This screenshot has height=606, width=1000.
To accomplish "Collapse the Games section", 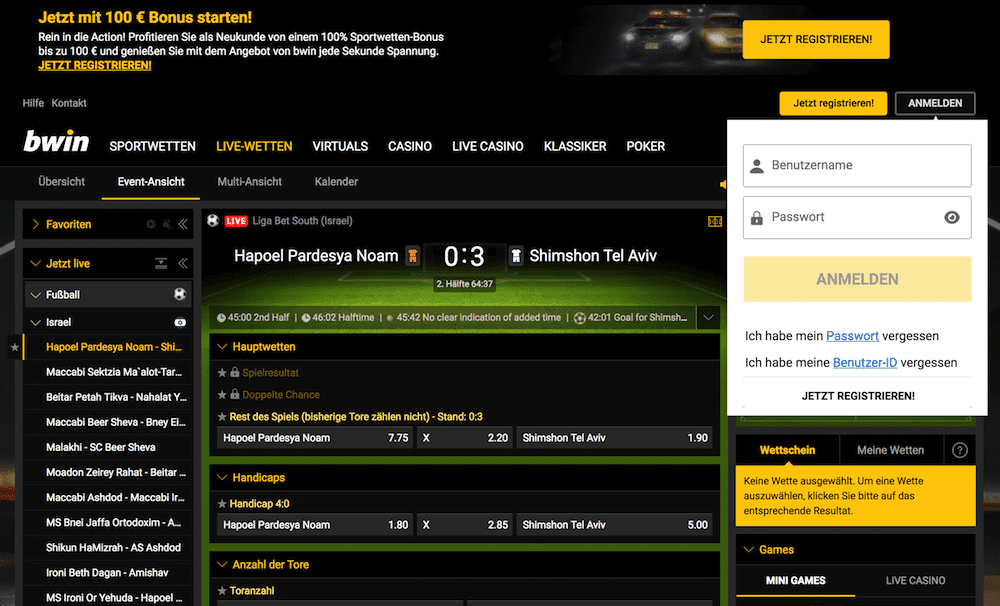I will [749, 549].
